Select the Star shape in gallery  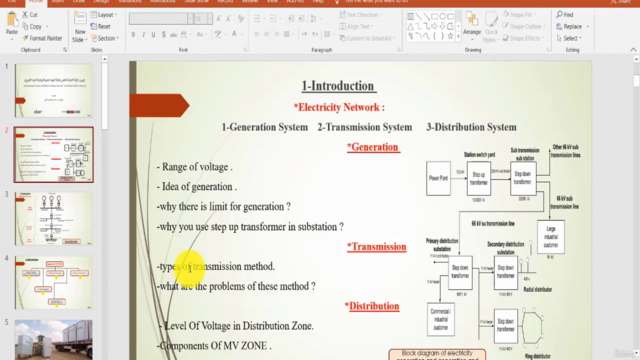450,36
